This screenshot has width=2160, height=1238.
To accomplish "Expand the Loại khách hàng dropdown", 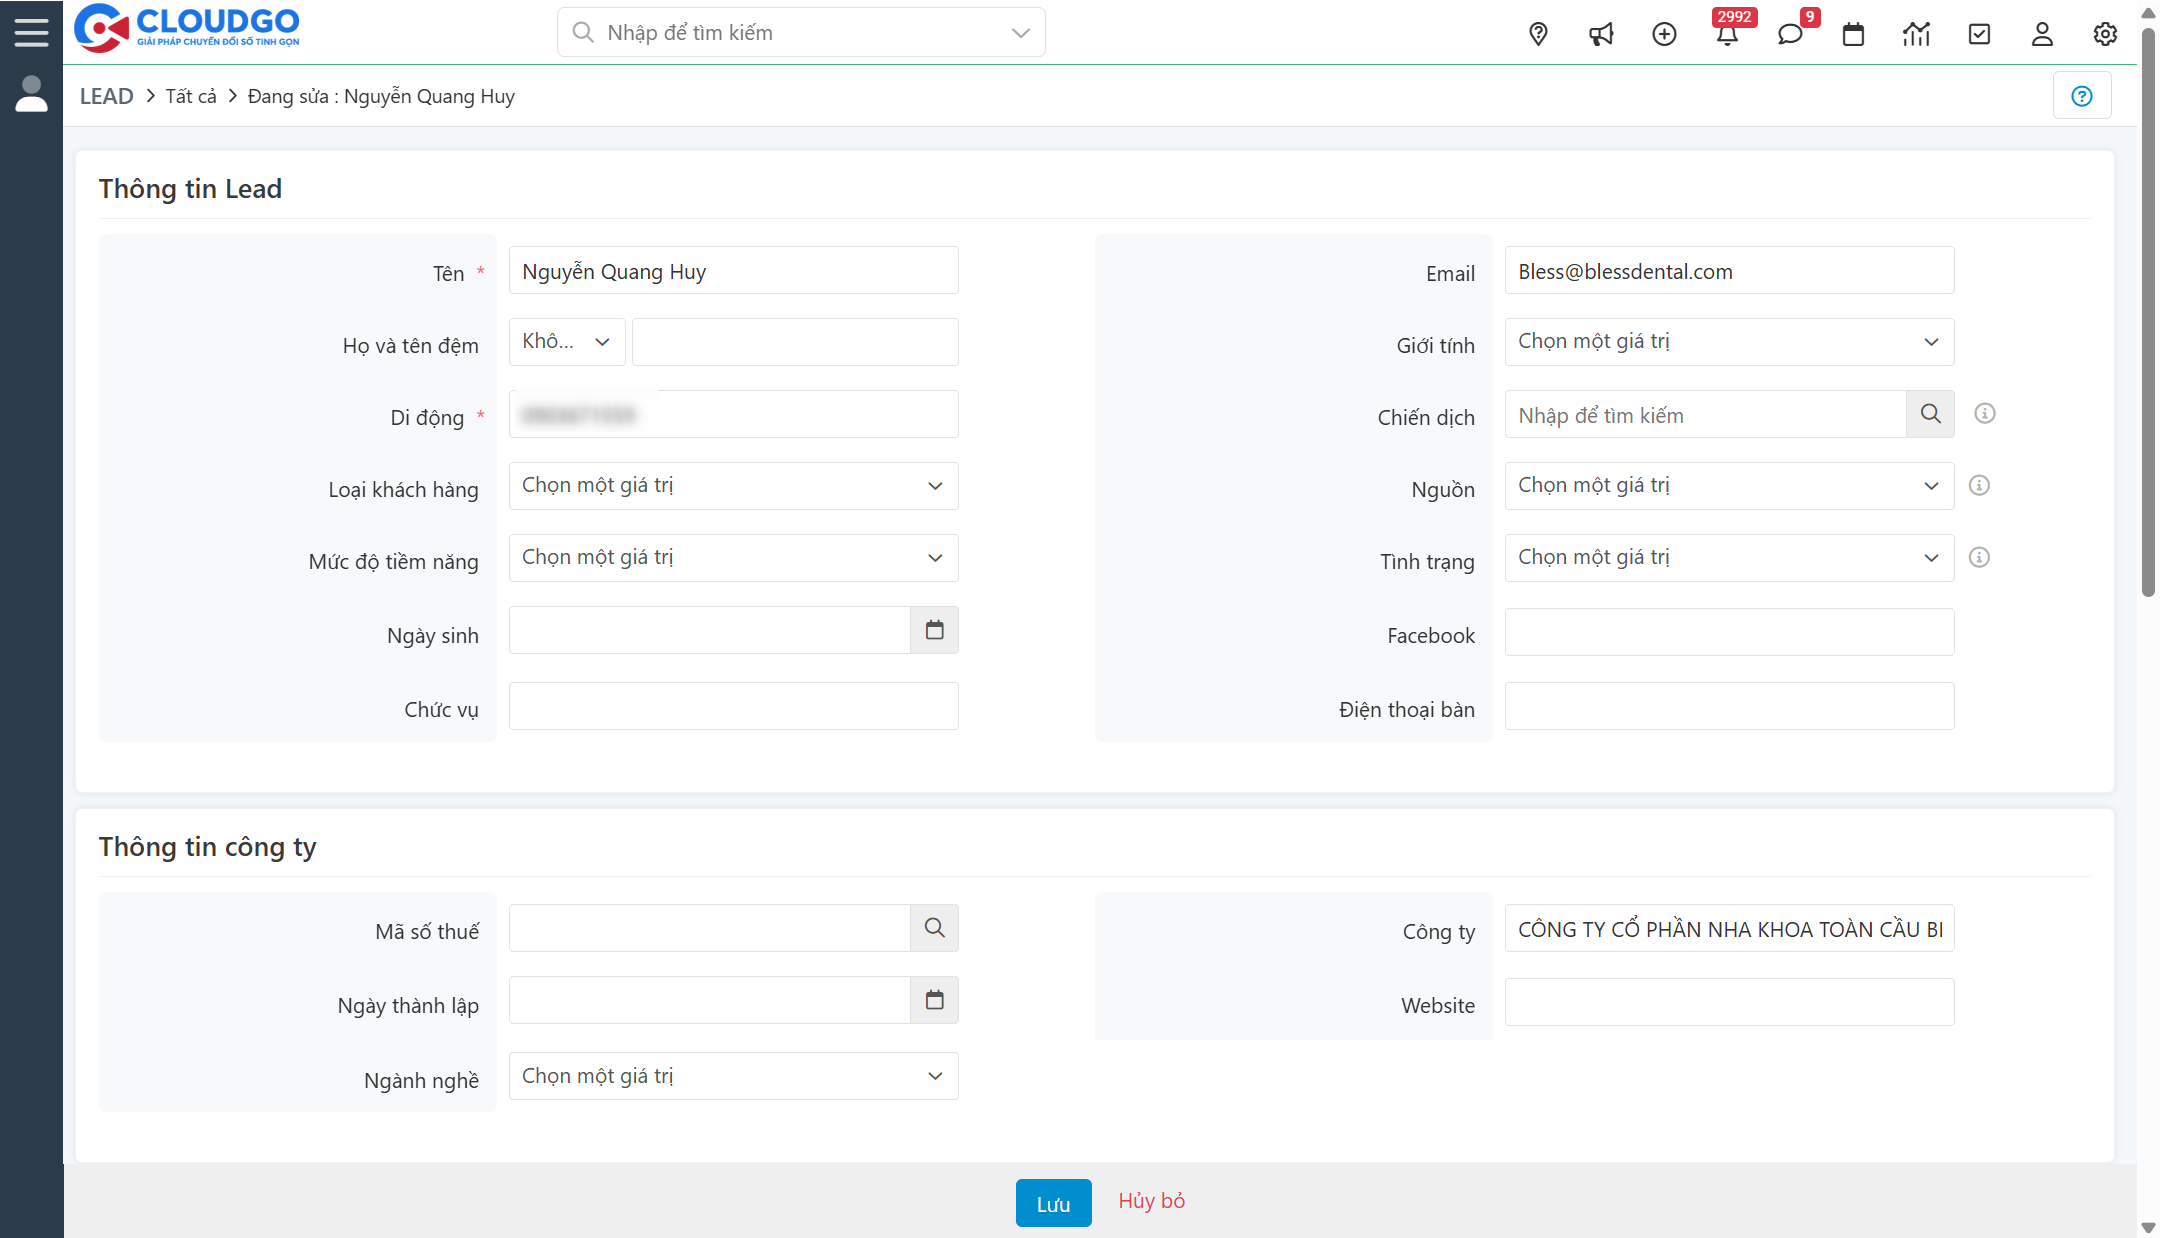I will point(733,486).
